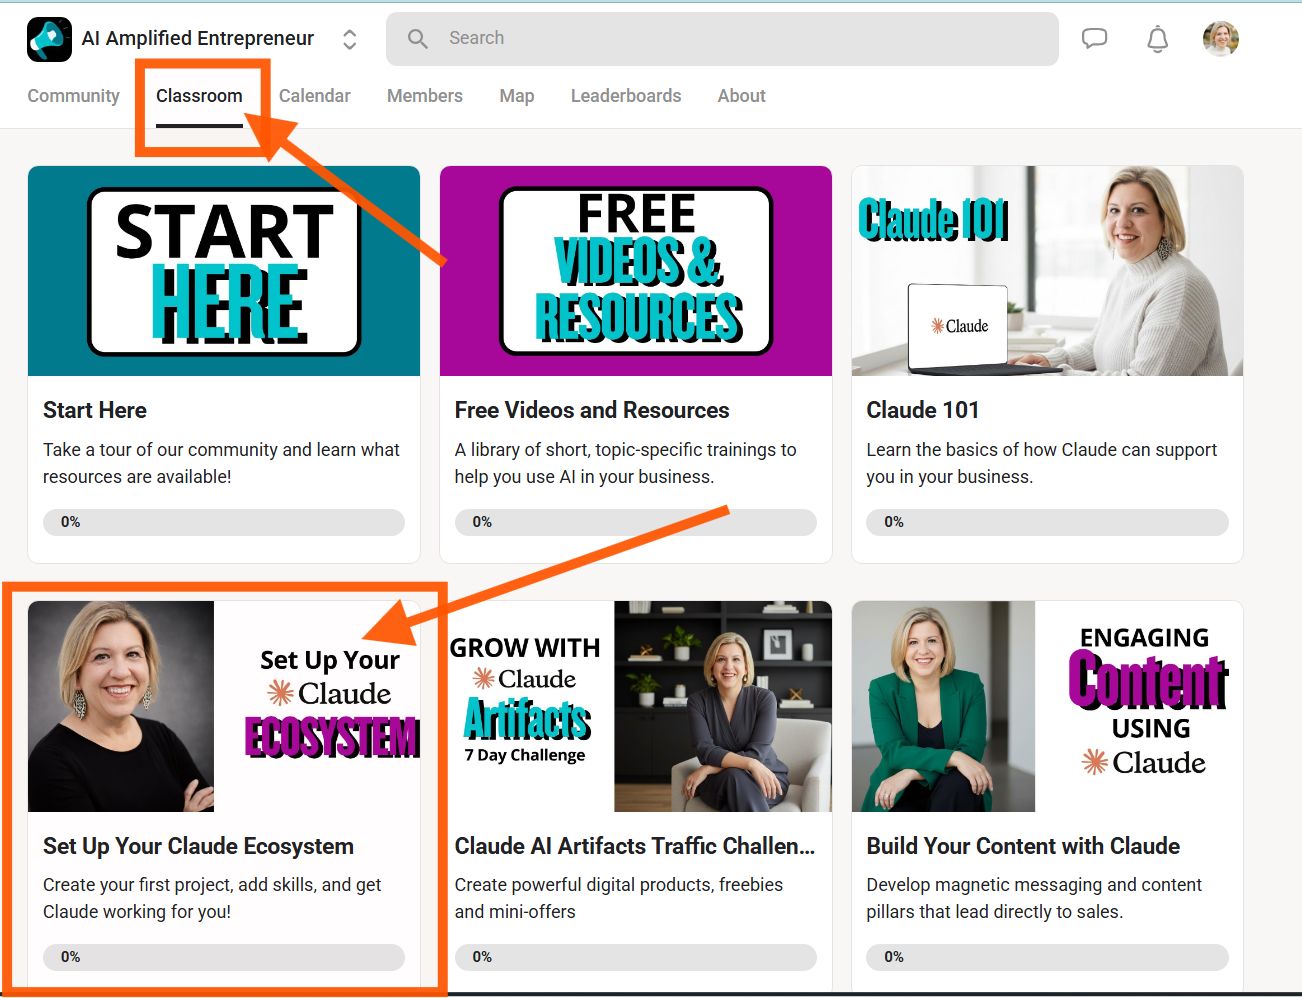
Task: Click the Free Videos and Resources progress bar
Action: point(636,522)
